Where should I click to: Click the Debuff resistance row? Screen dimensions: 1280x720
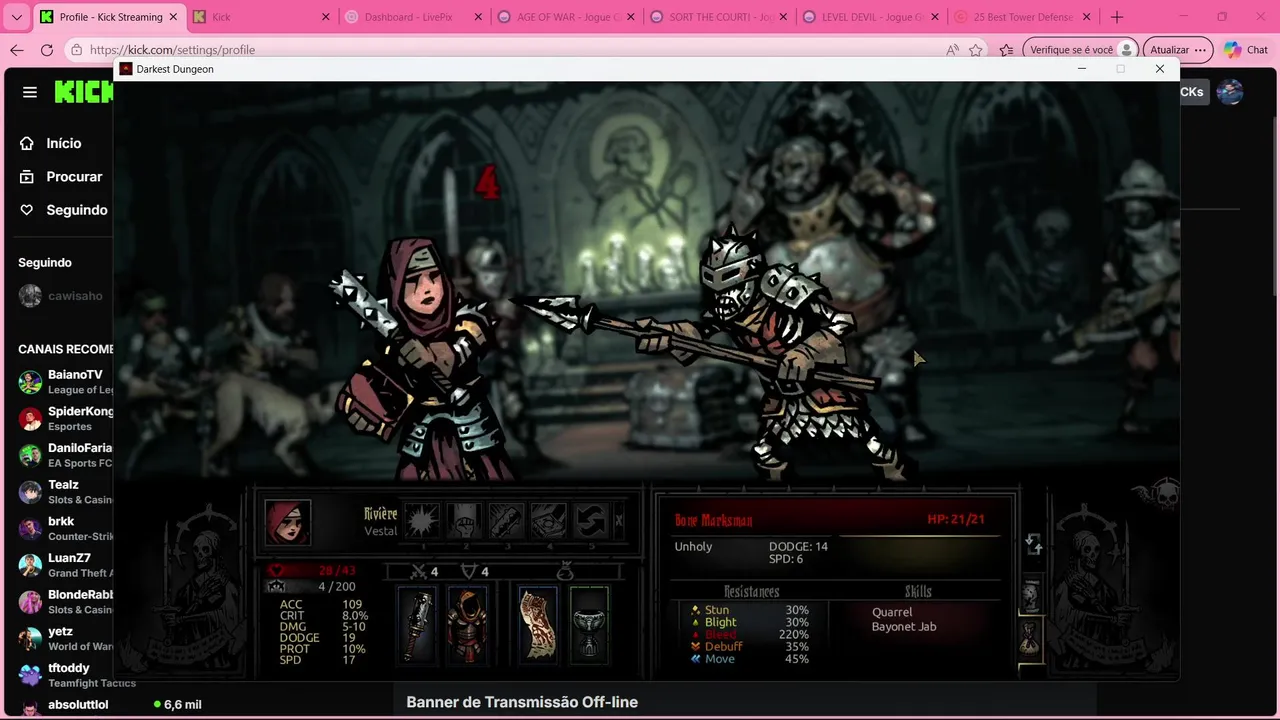point(749,646)
